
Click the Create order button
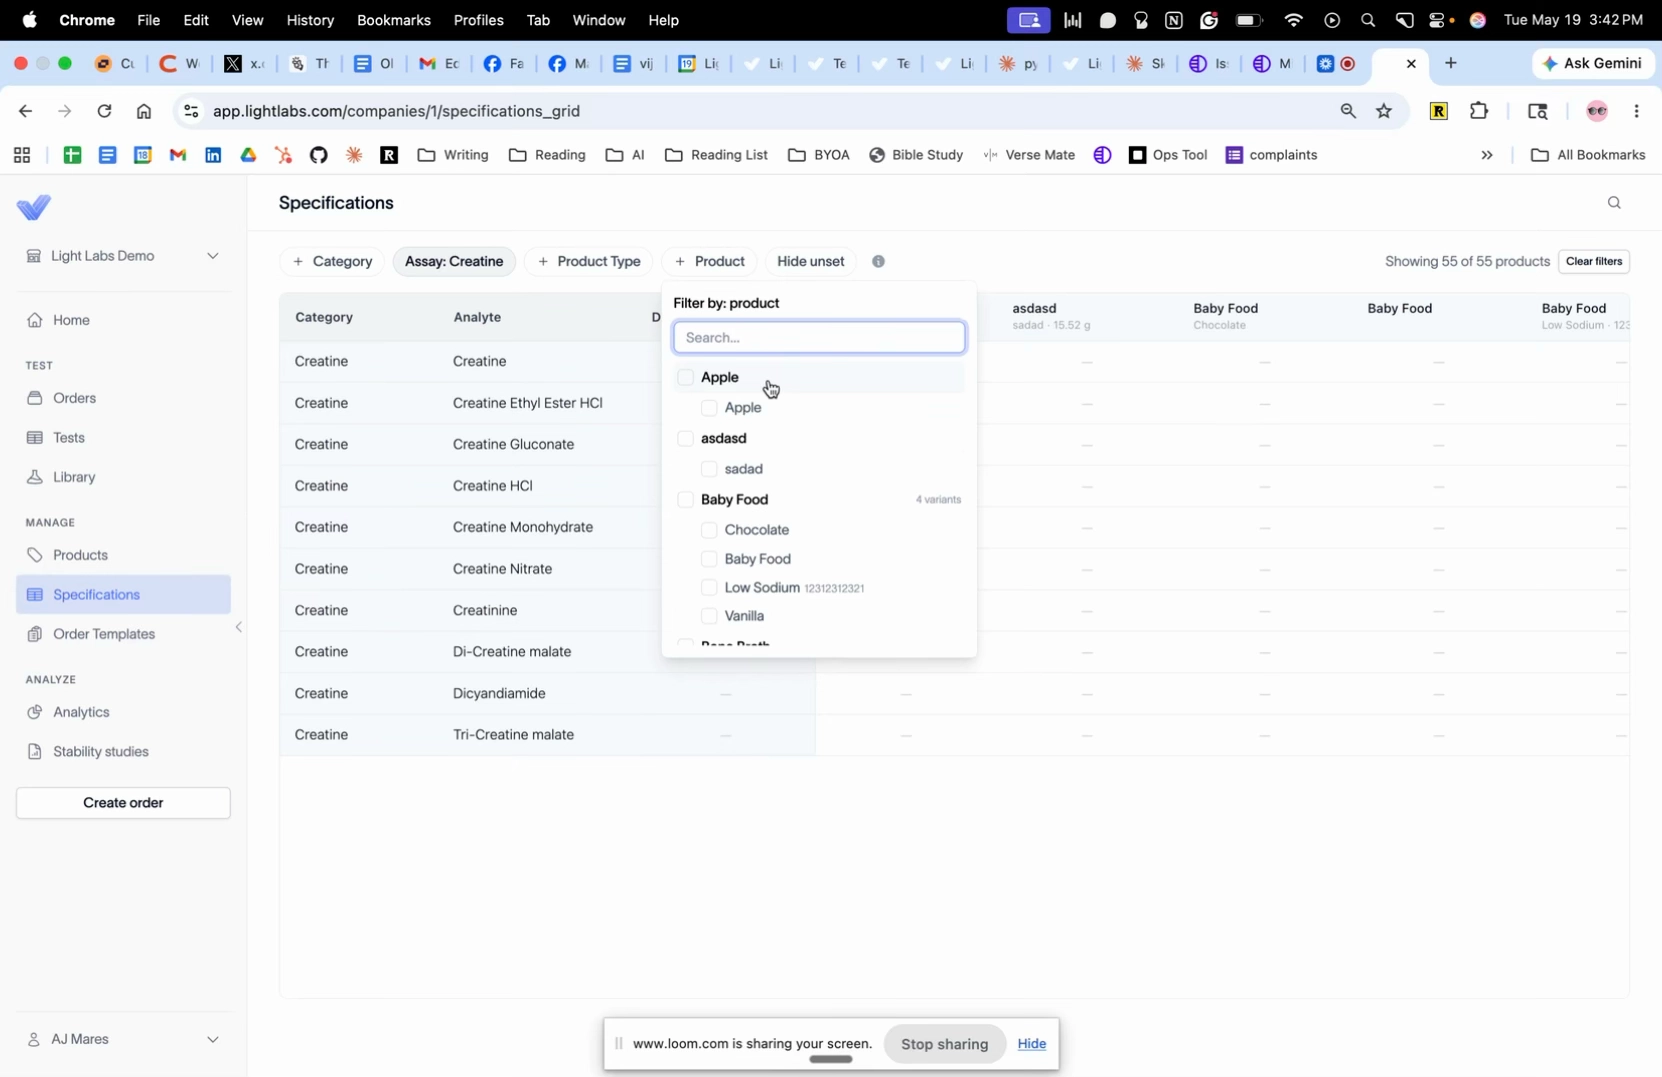124,803
